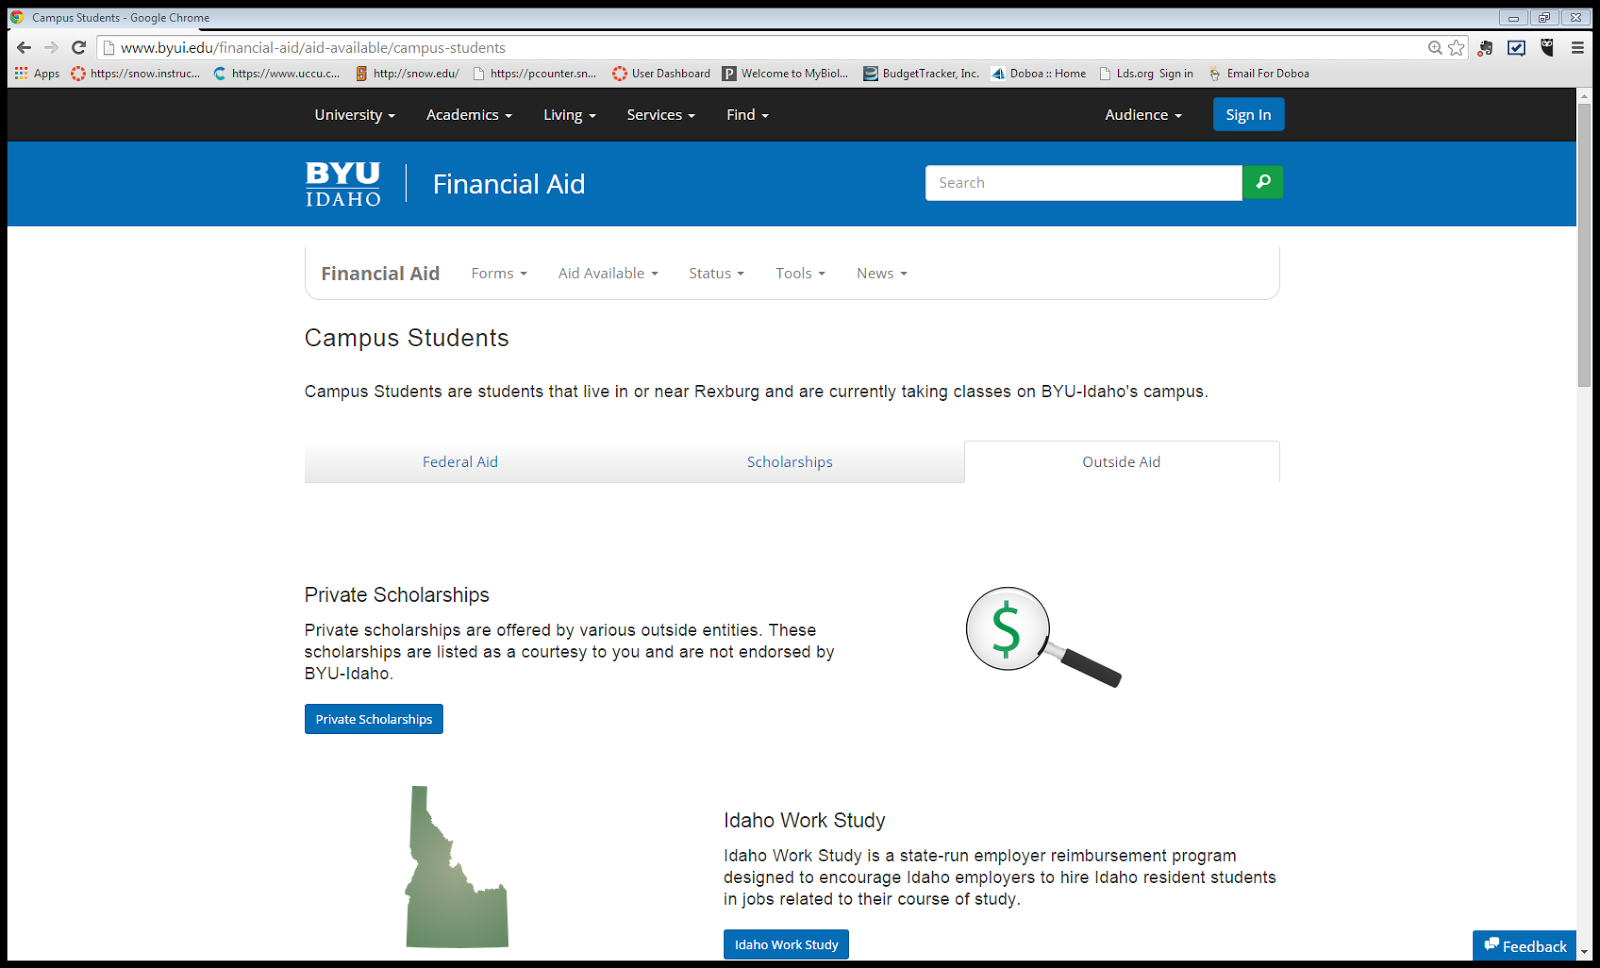This screenshot has width=1600, height=968.
Task: Open the https://snow.instruc... bookmark
Action: tap(135, 73)
